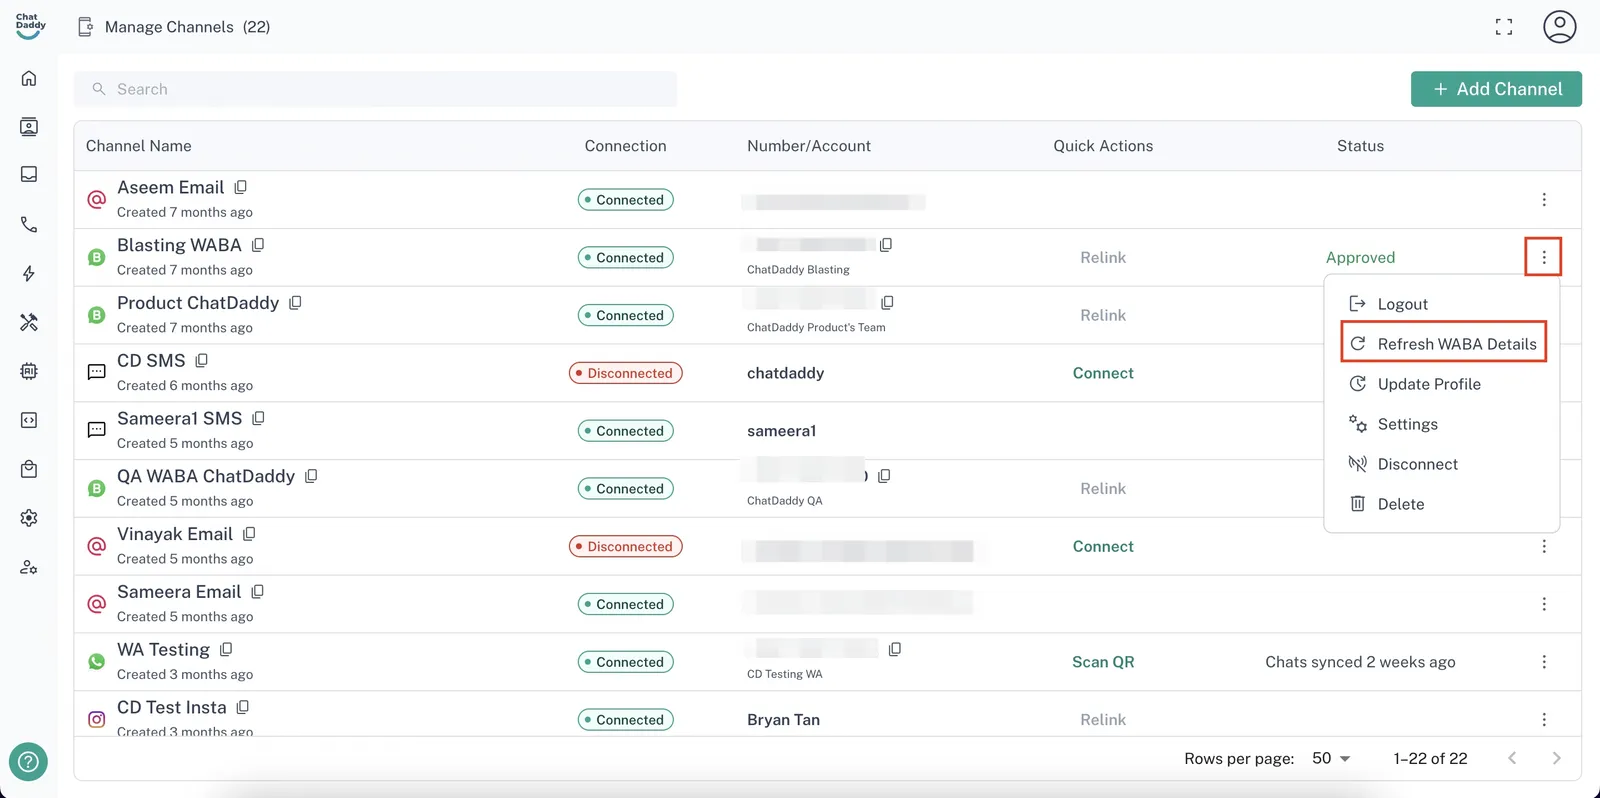The width and height of the screenshot is (1600, 798).
Task: Click Connect for the CD SMS channel
Action: pos(1103,373)
